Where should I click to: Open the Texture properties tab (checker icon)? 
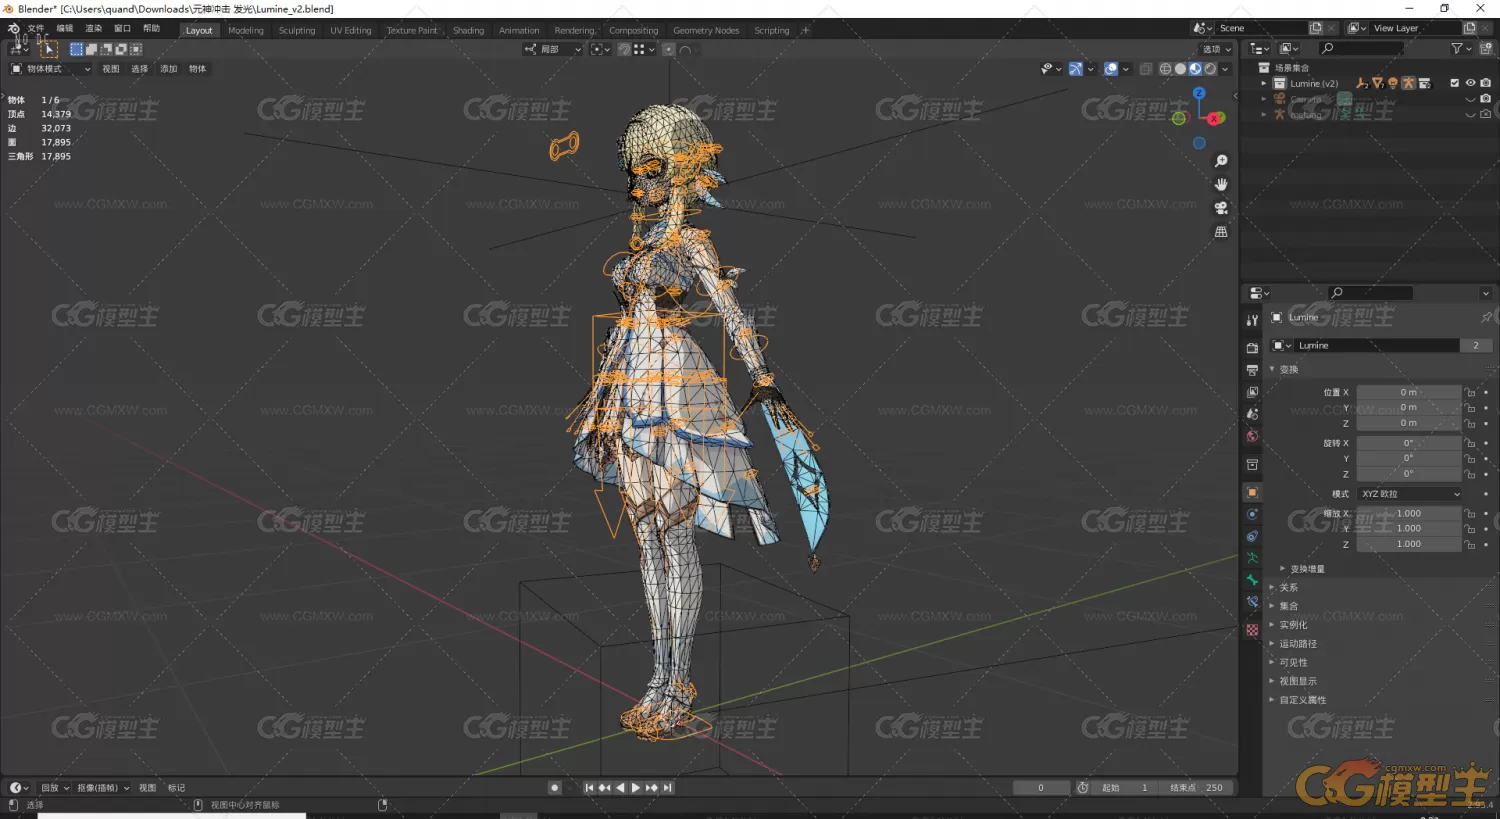point(1252,630)
